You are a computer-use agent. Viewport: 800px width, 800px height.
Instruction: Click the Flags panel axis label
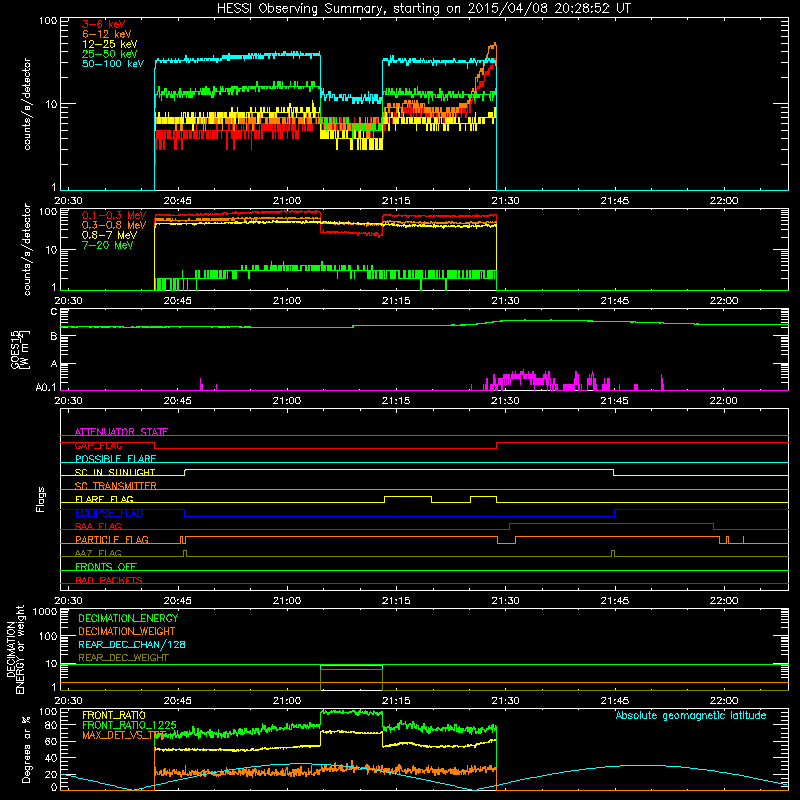click(40, 499)
